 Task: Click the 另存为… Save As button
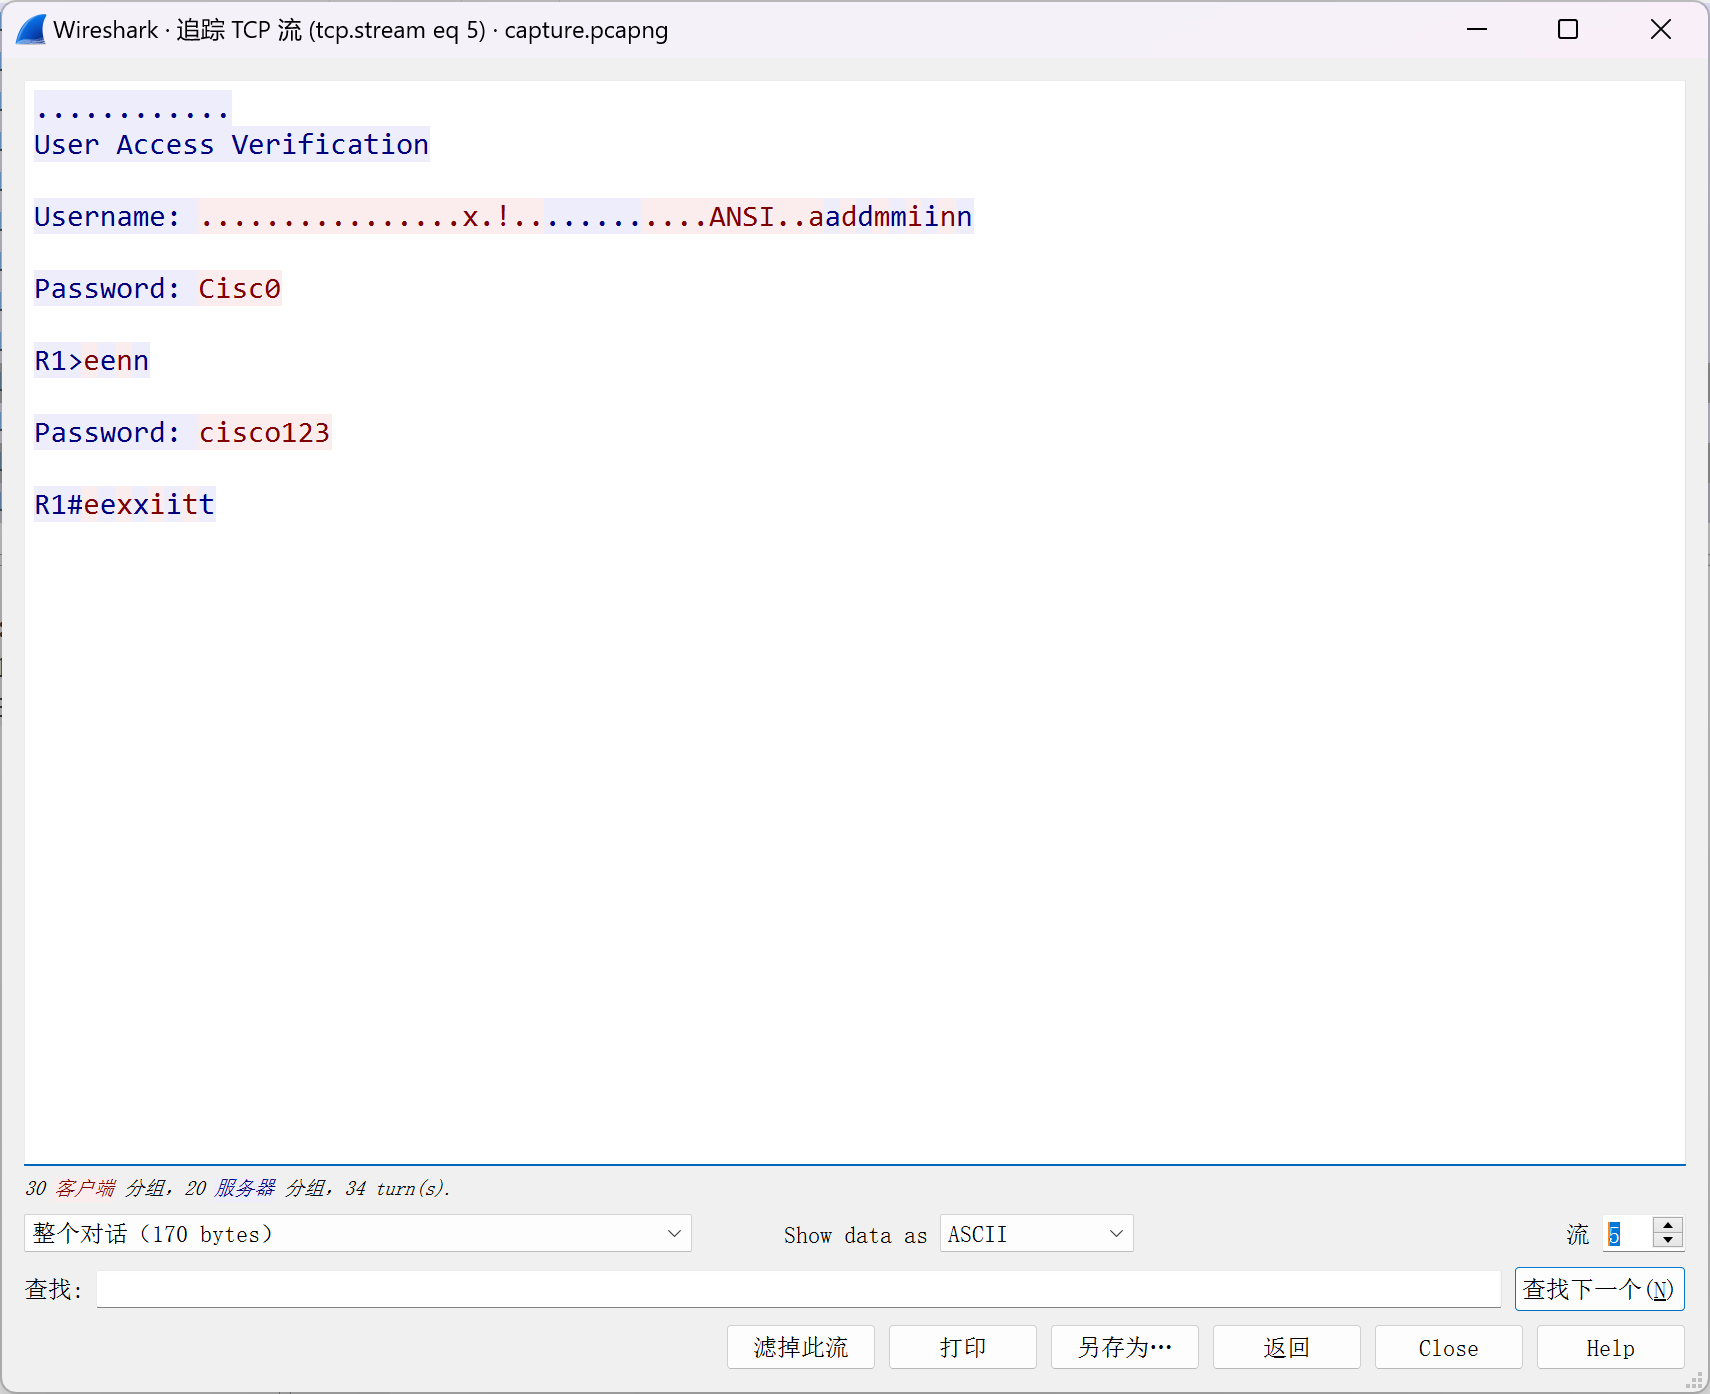(x=1124, y=1347)
